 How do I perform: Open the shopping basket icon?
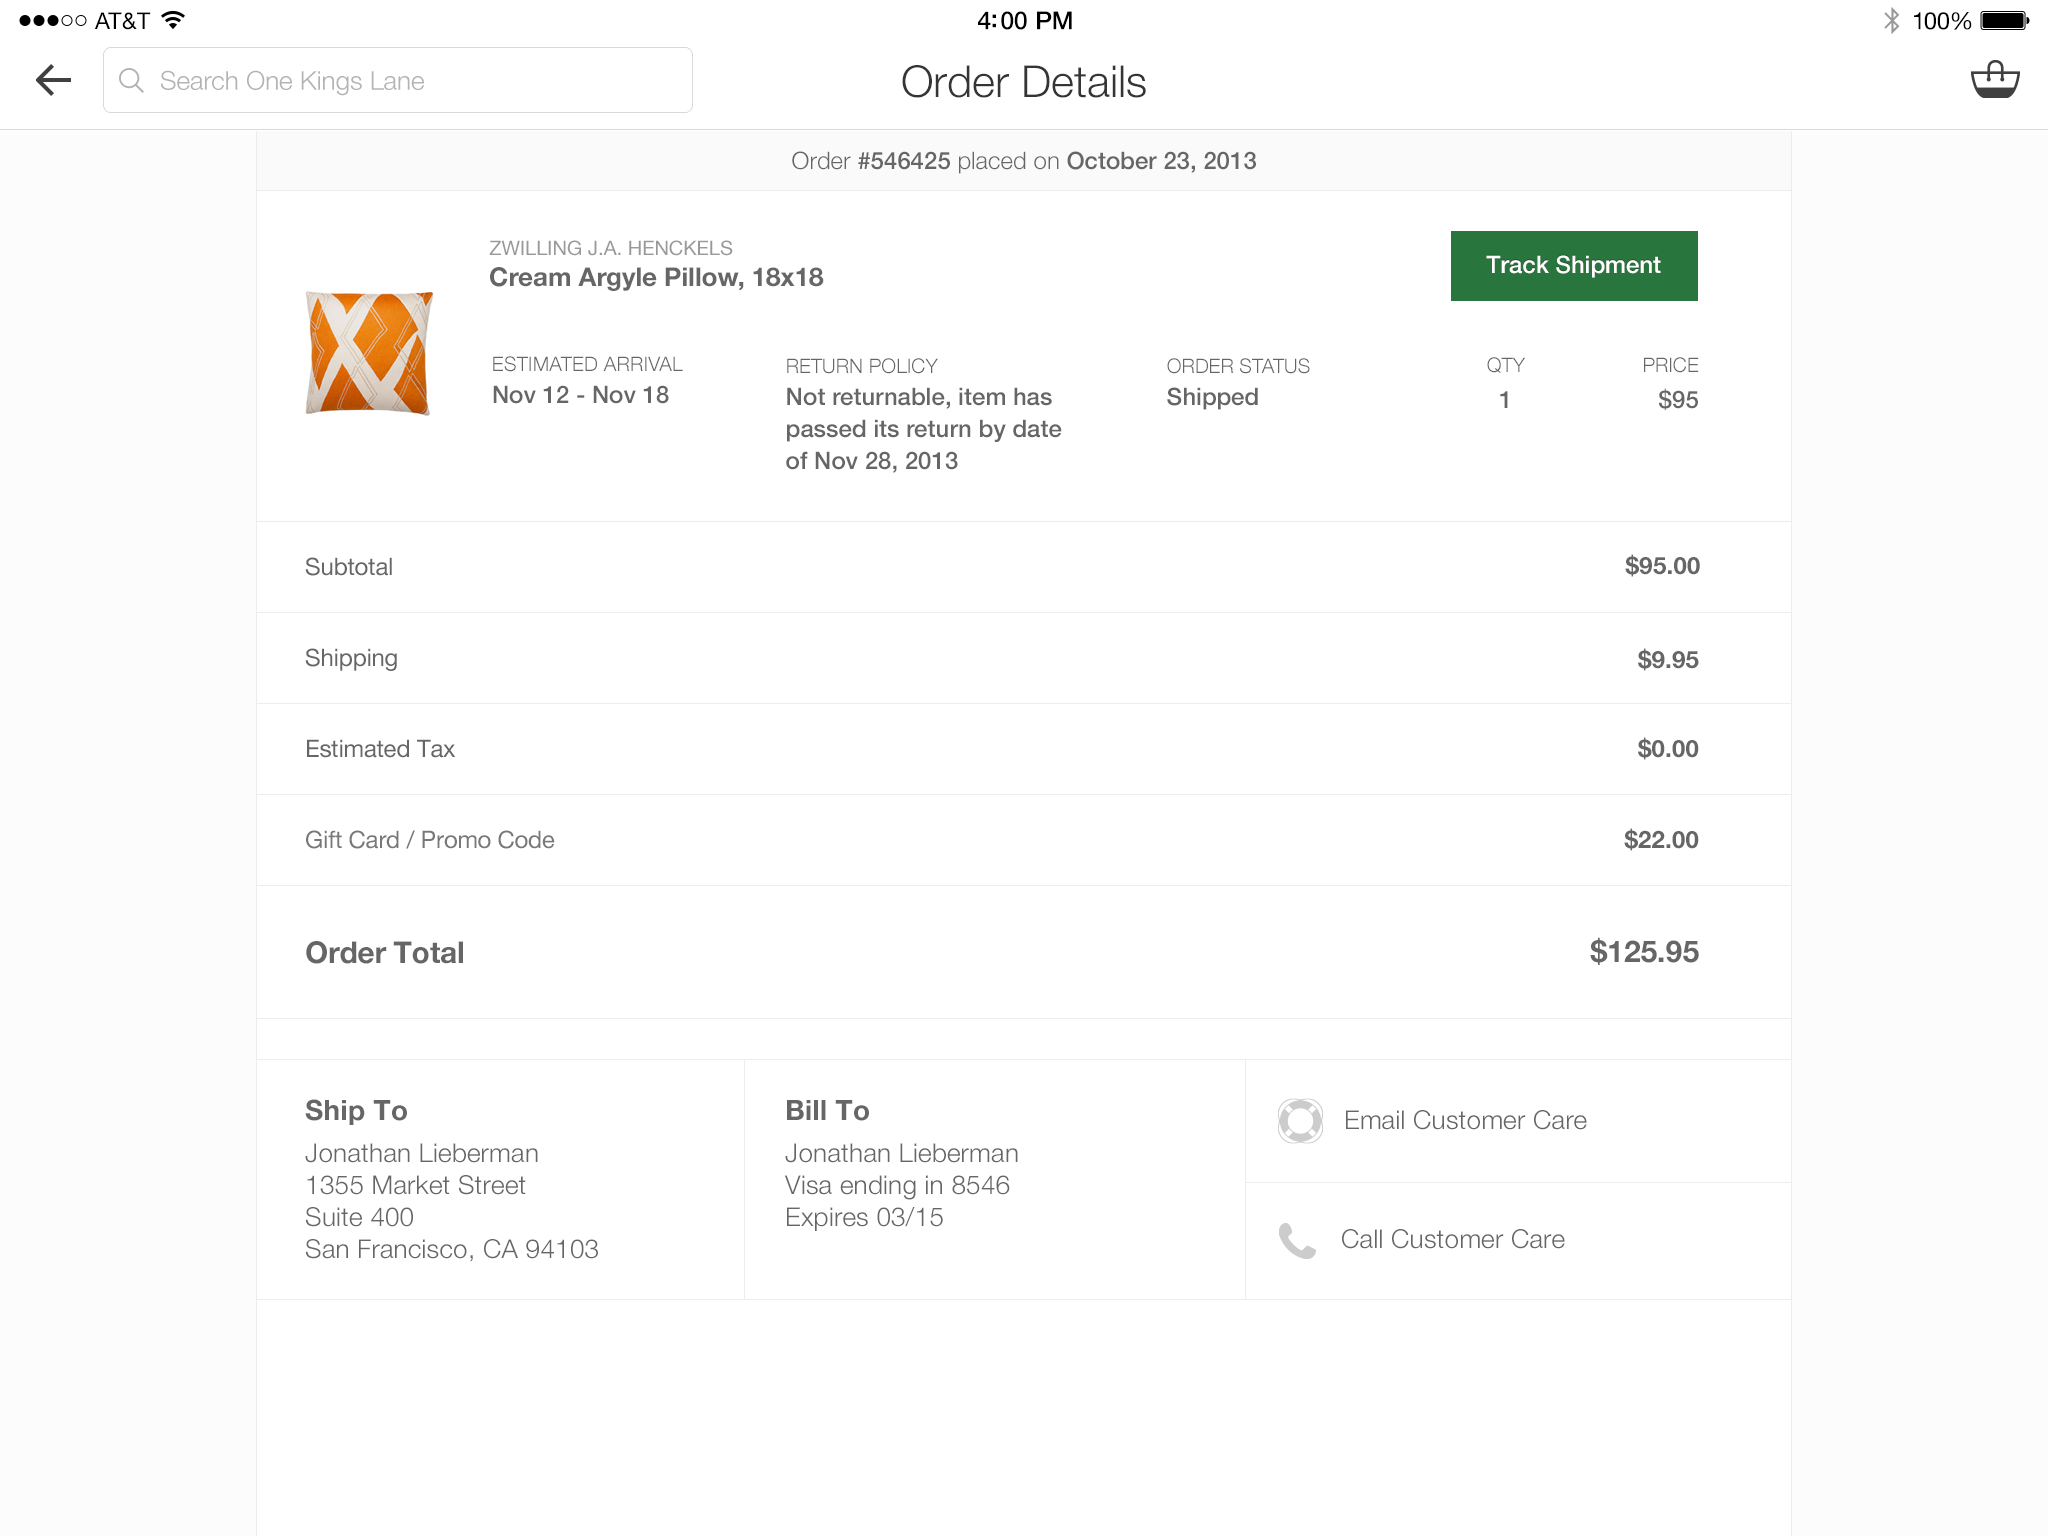(1994, 80)
